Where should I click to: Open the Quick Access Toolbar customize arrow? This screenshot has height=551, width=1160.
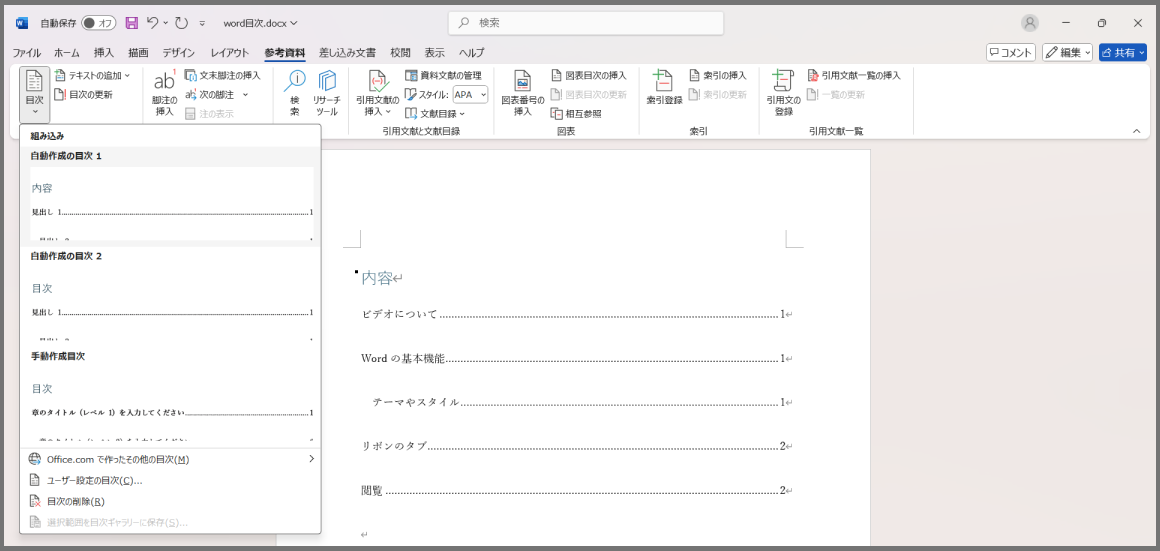pos(203,24)
